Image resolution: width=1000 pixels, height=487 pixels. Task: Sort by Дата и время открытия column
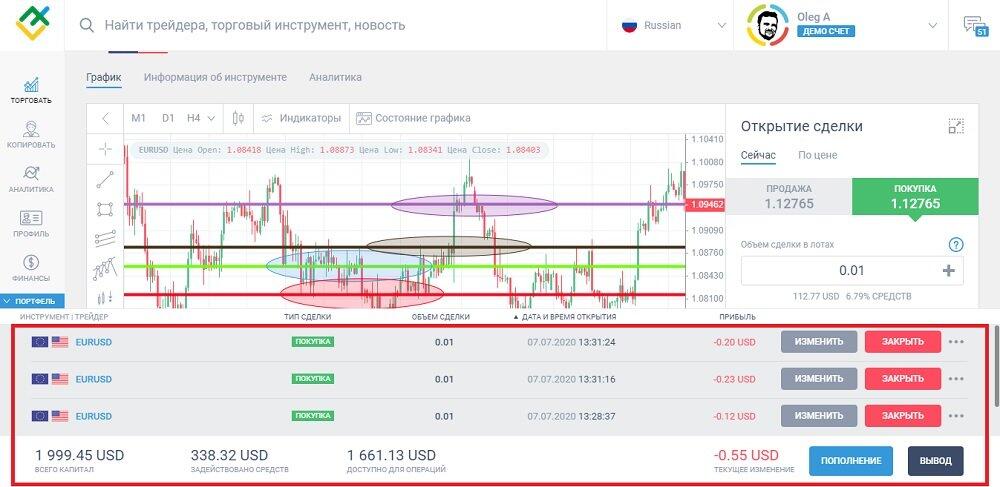pyautogui.click(x=564, y=317)
